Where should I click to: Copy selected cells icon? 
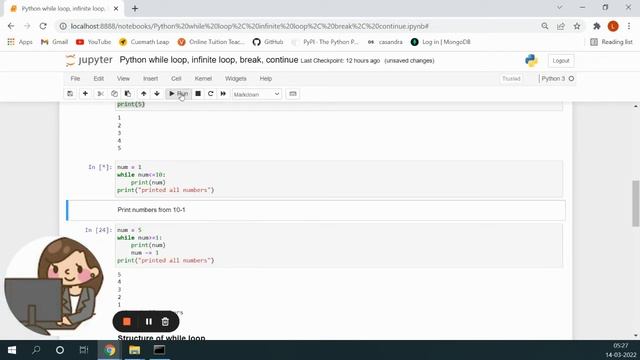pos(114,94)
